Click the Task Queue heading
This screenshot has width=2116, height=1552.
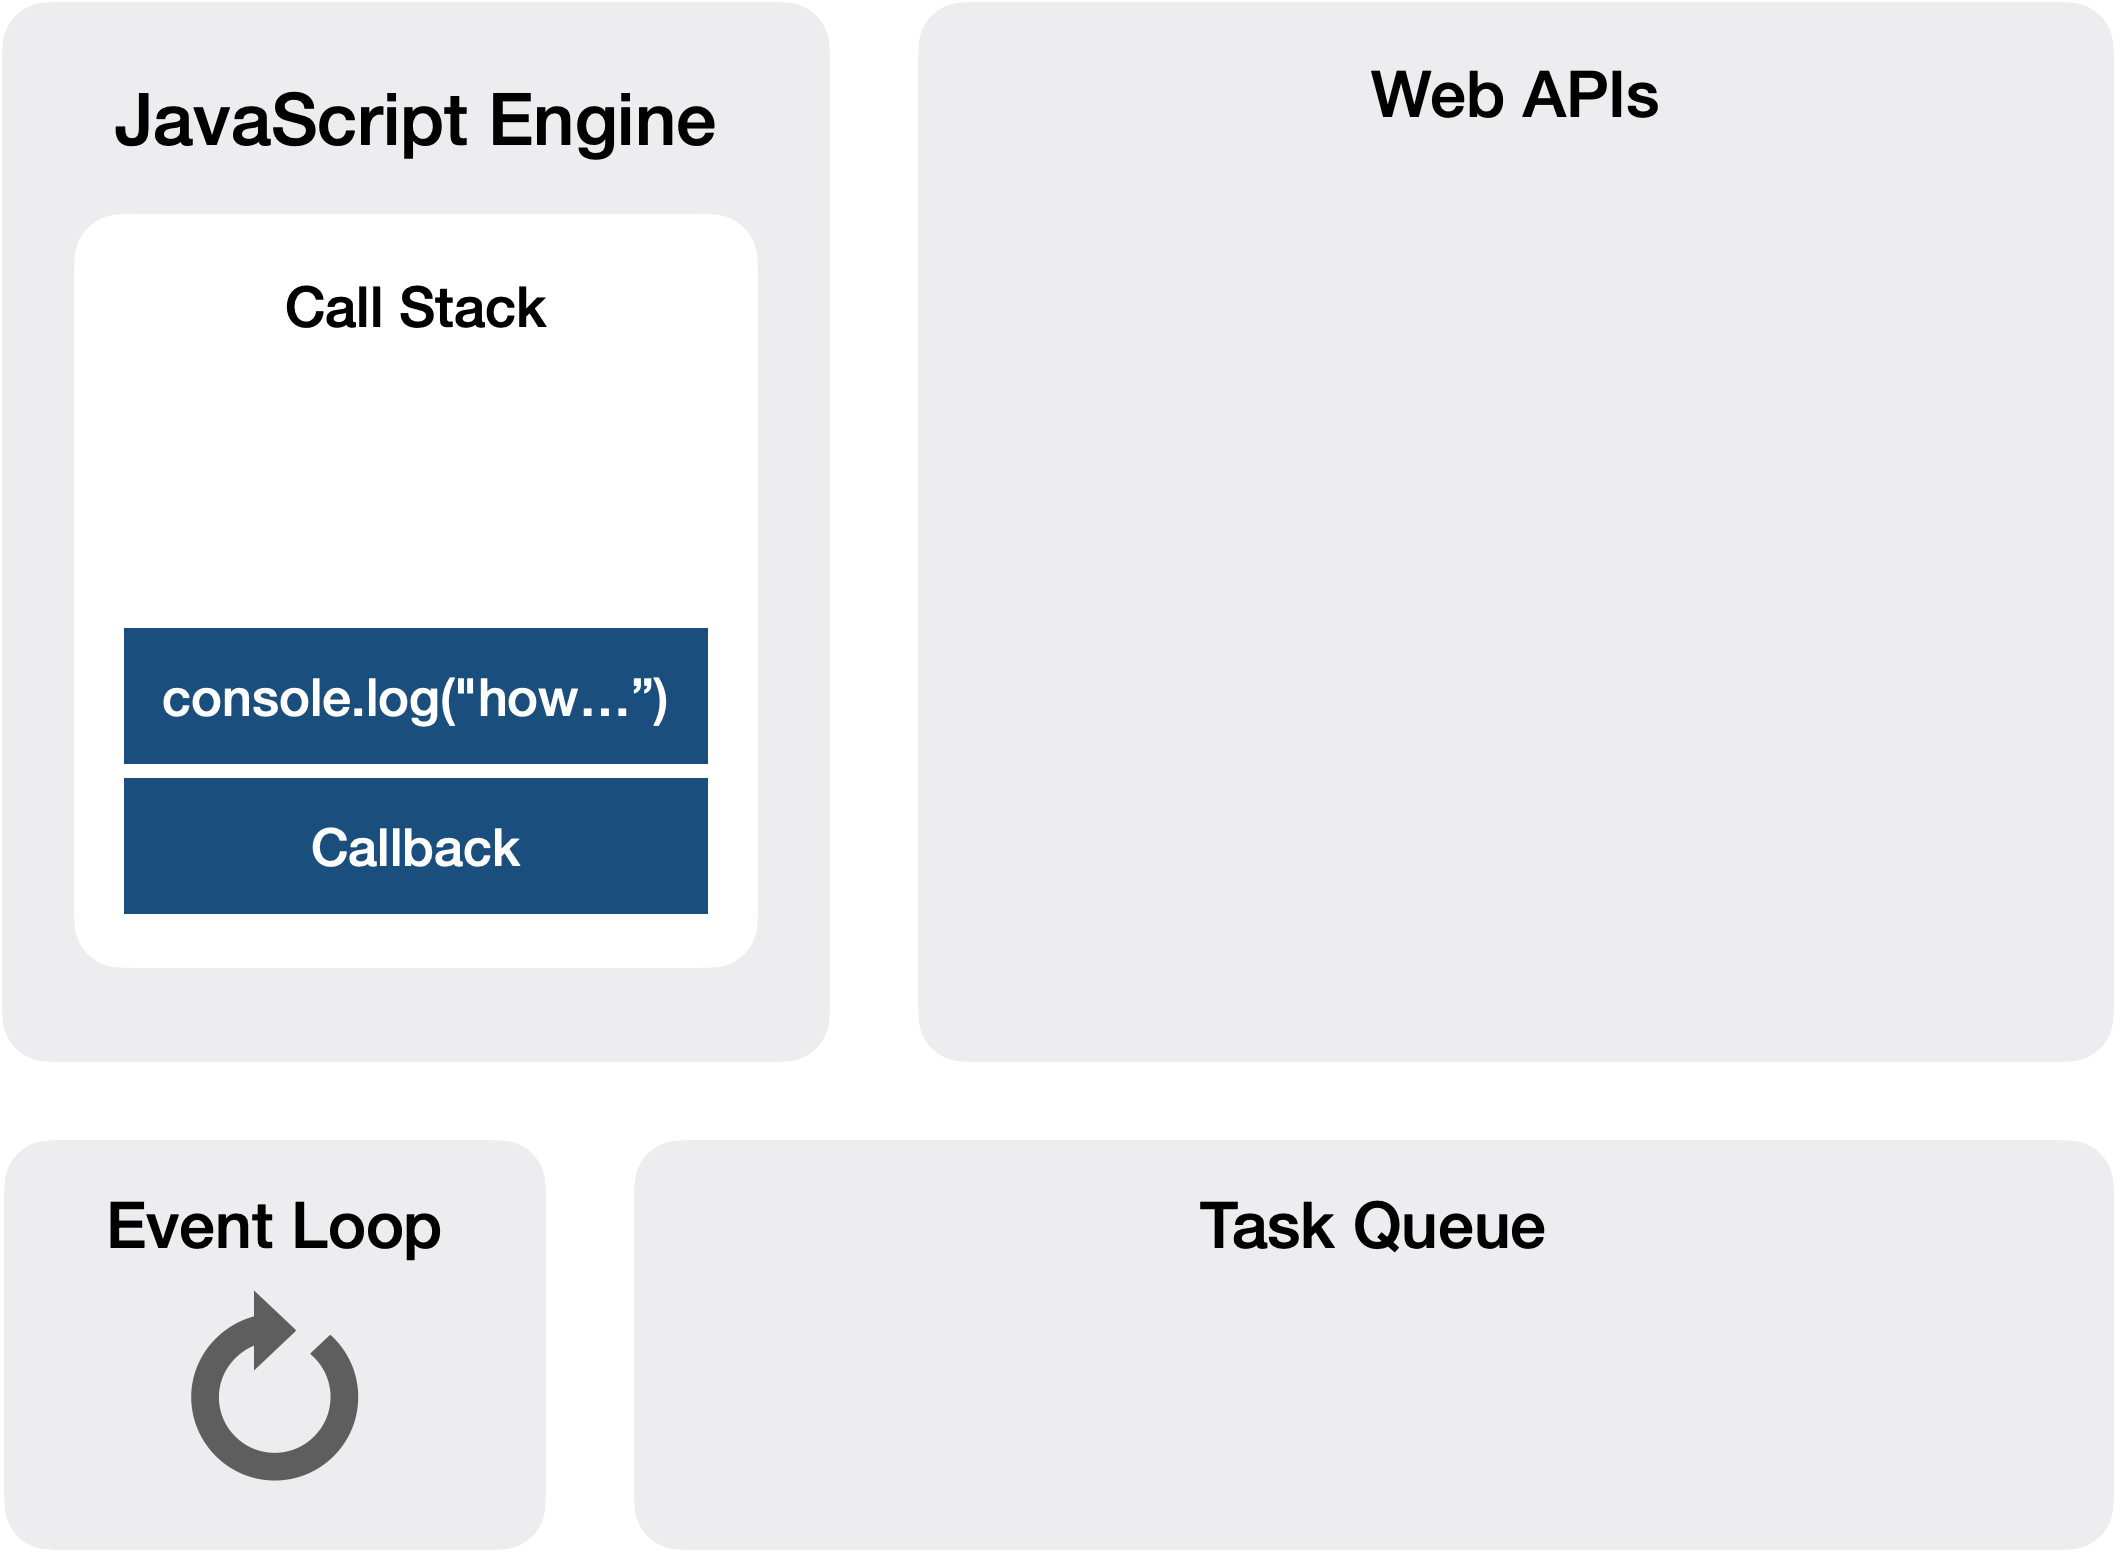(1372, 1226)
